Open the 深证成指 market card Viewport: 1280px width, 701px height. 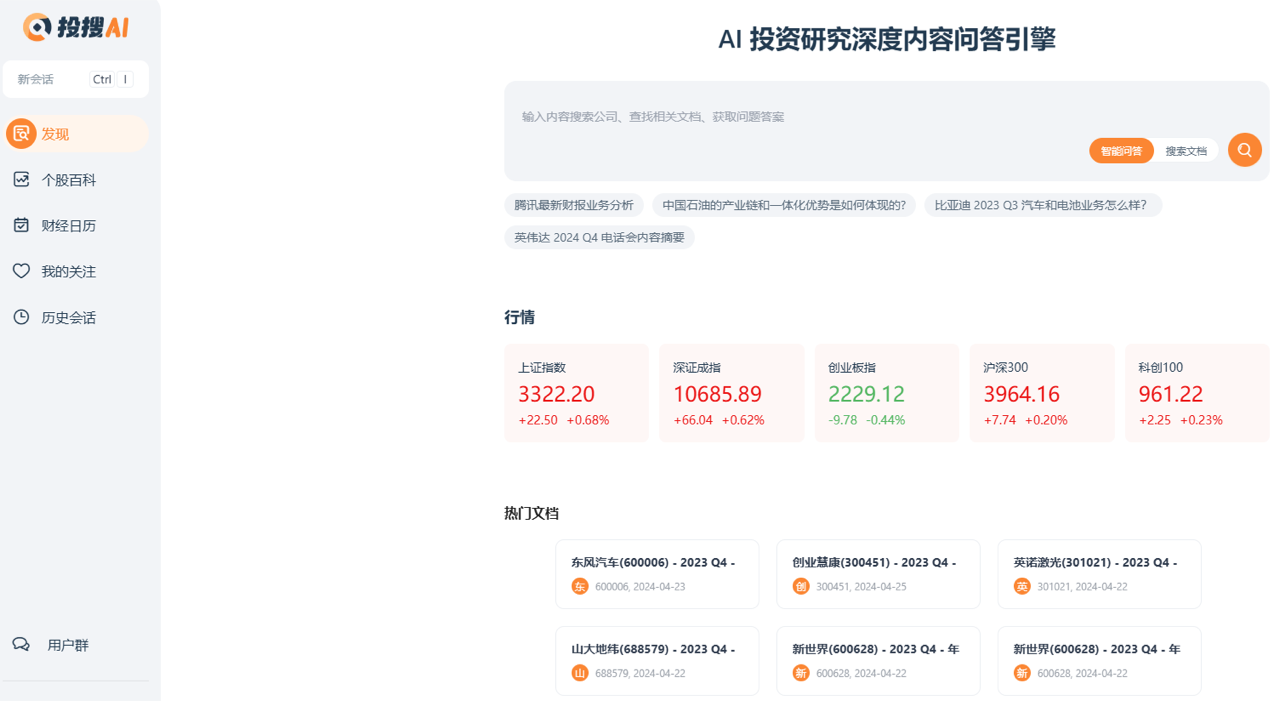click(x=731, y=393)
